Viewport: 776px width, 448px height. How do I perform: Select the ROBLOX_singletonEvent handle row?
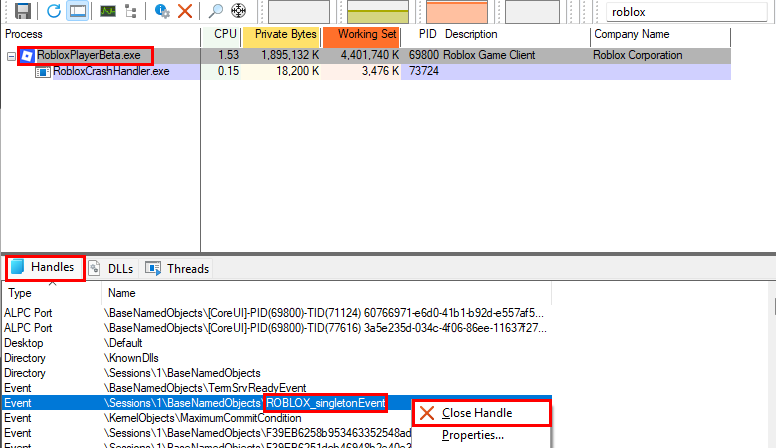[x=208, y=403]
